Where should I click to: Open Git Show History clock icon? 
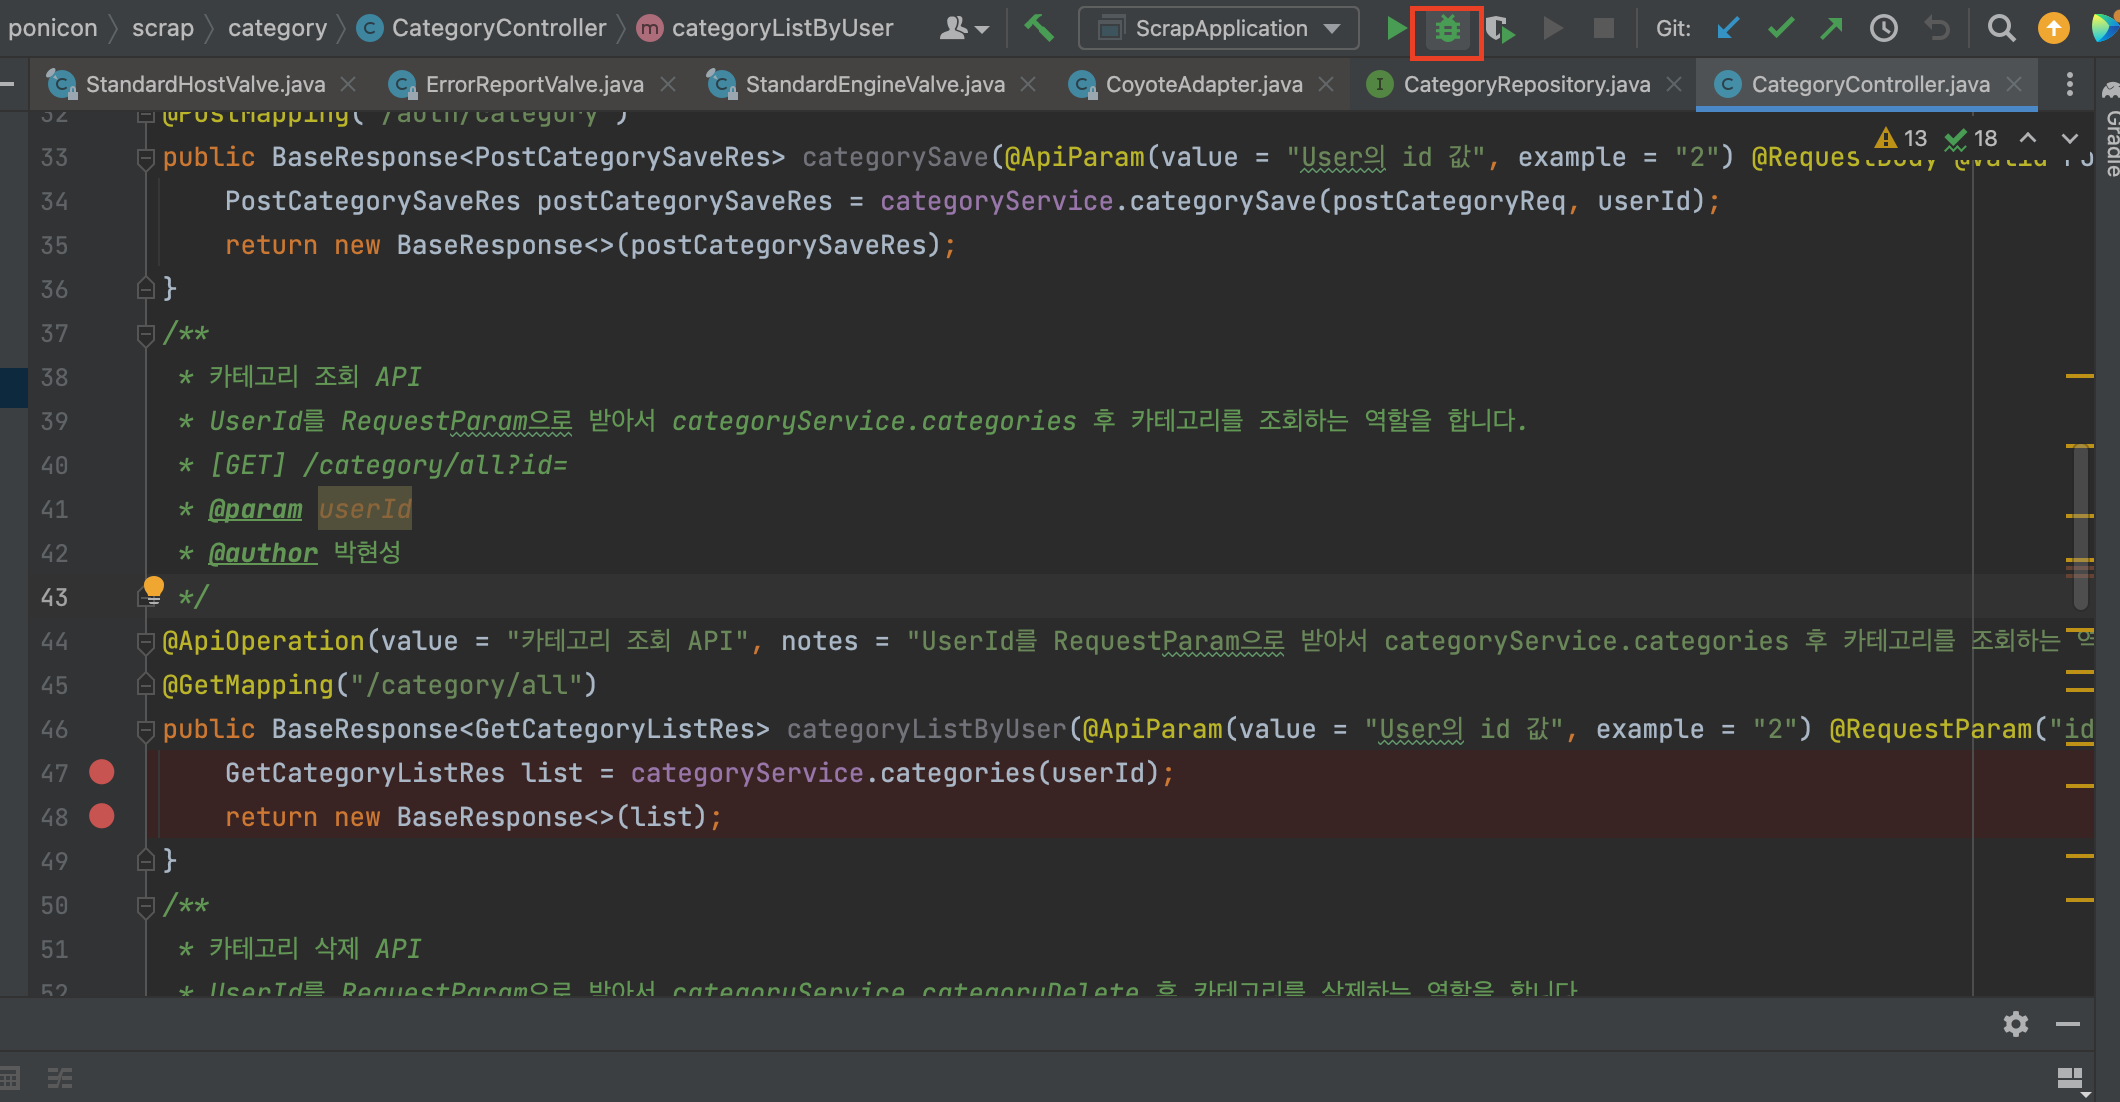(1883, 29)
